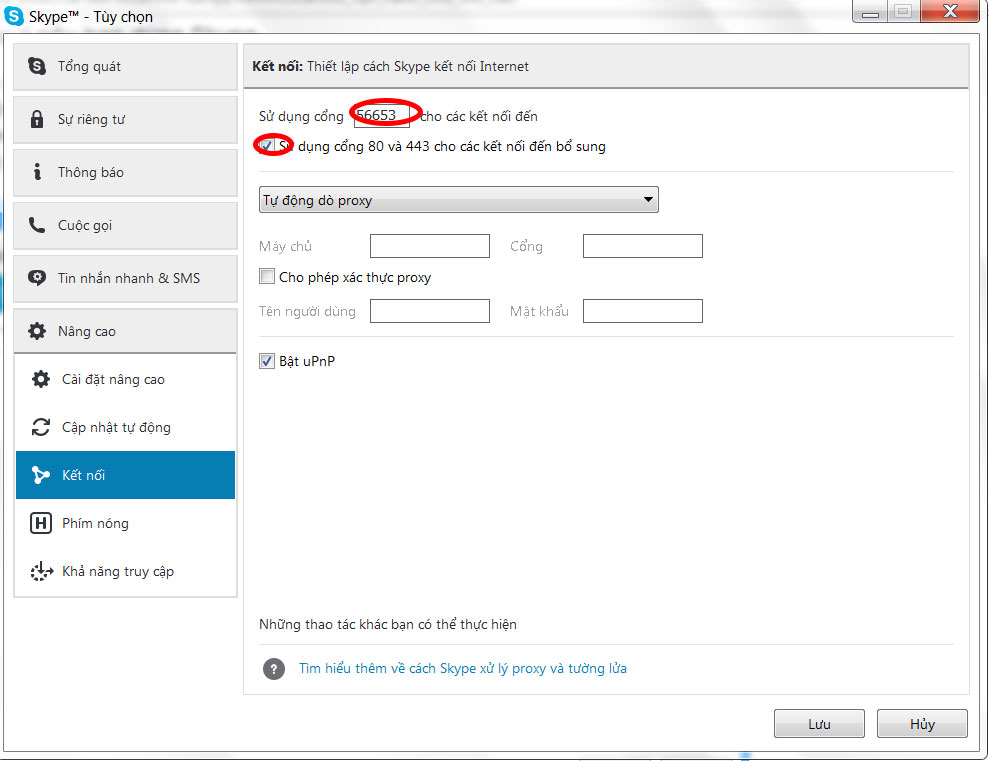Click the gear icon for Cài đặt nâng cao

(41, 379)
